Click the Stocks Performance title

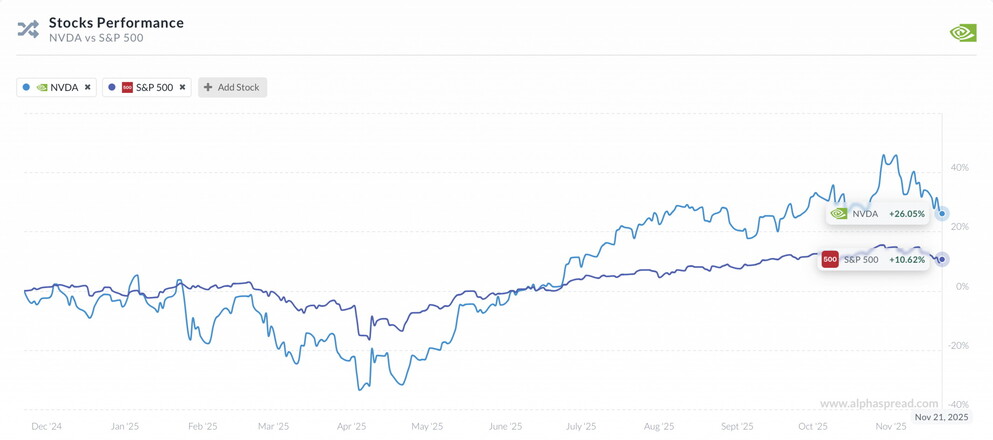pos(116,22)
